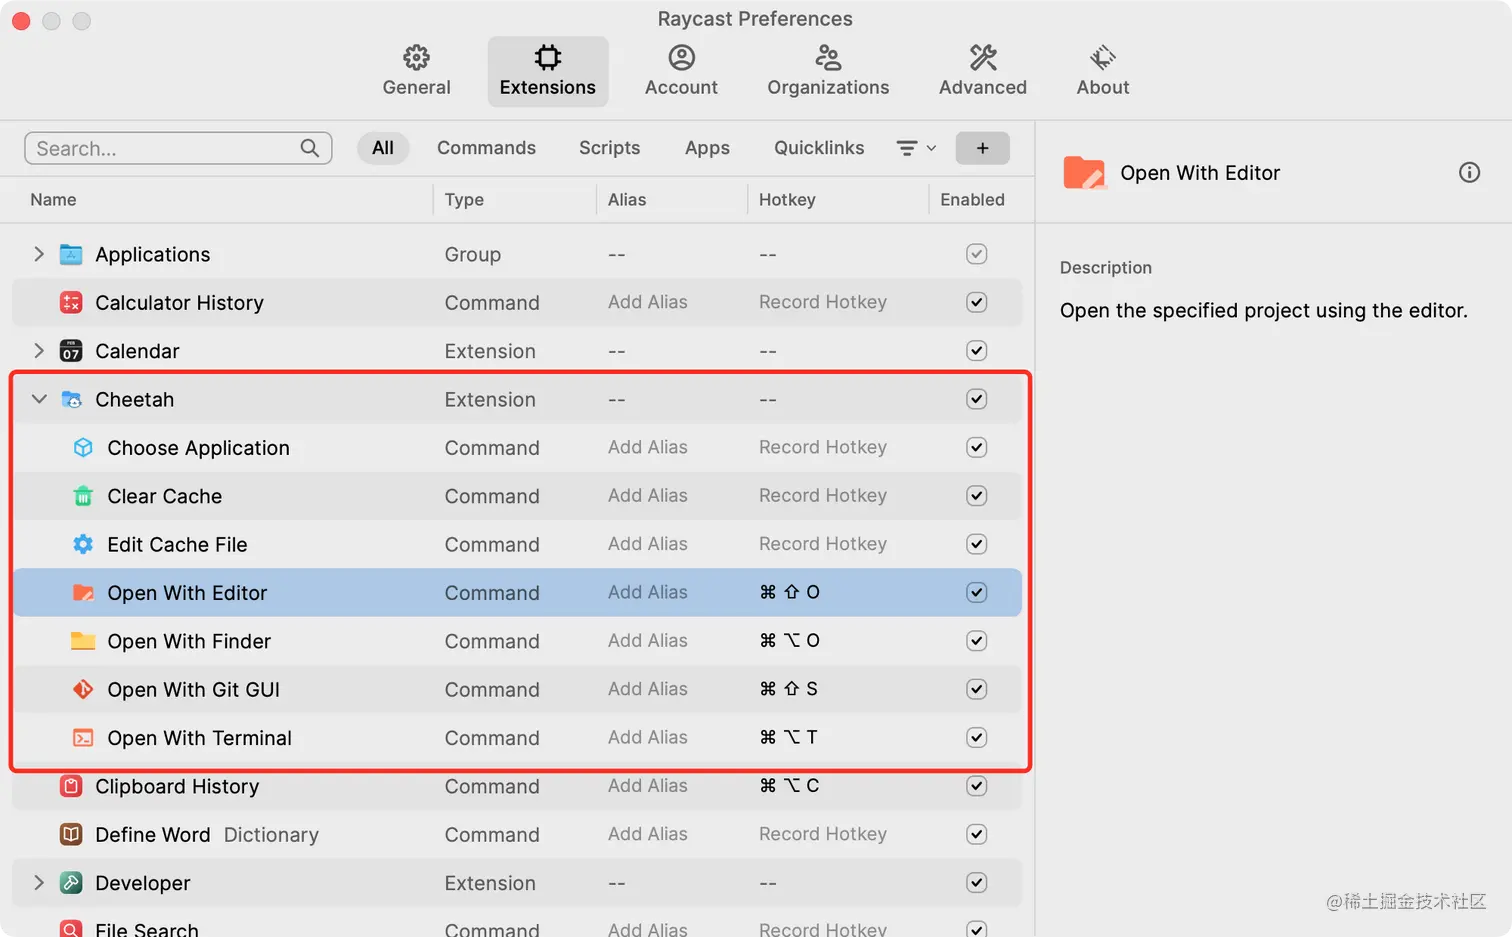Toggle Clipboard History enabled checkbox
1512x937 pixels.
click(977, 786)
